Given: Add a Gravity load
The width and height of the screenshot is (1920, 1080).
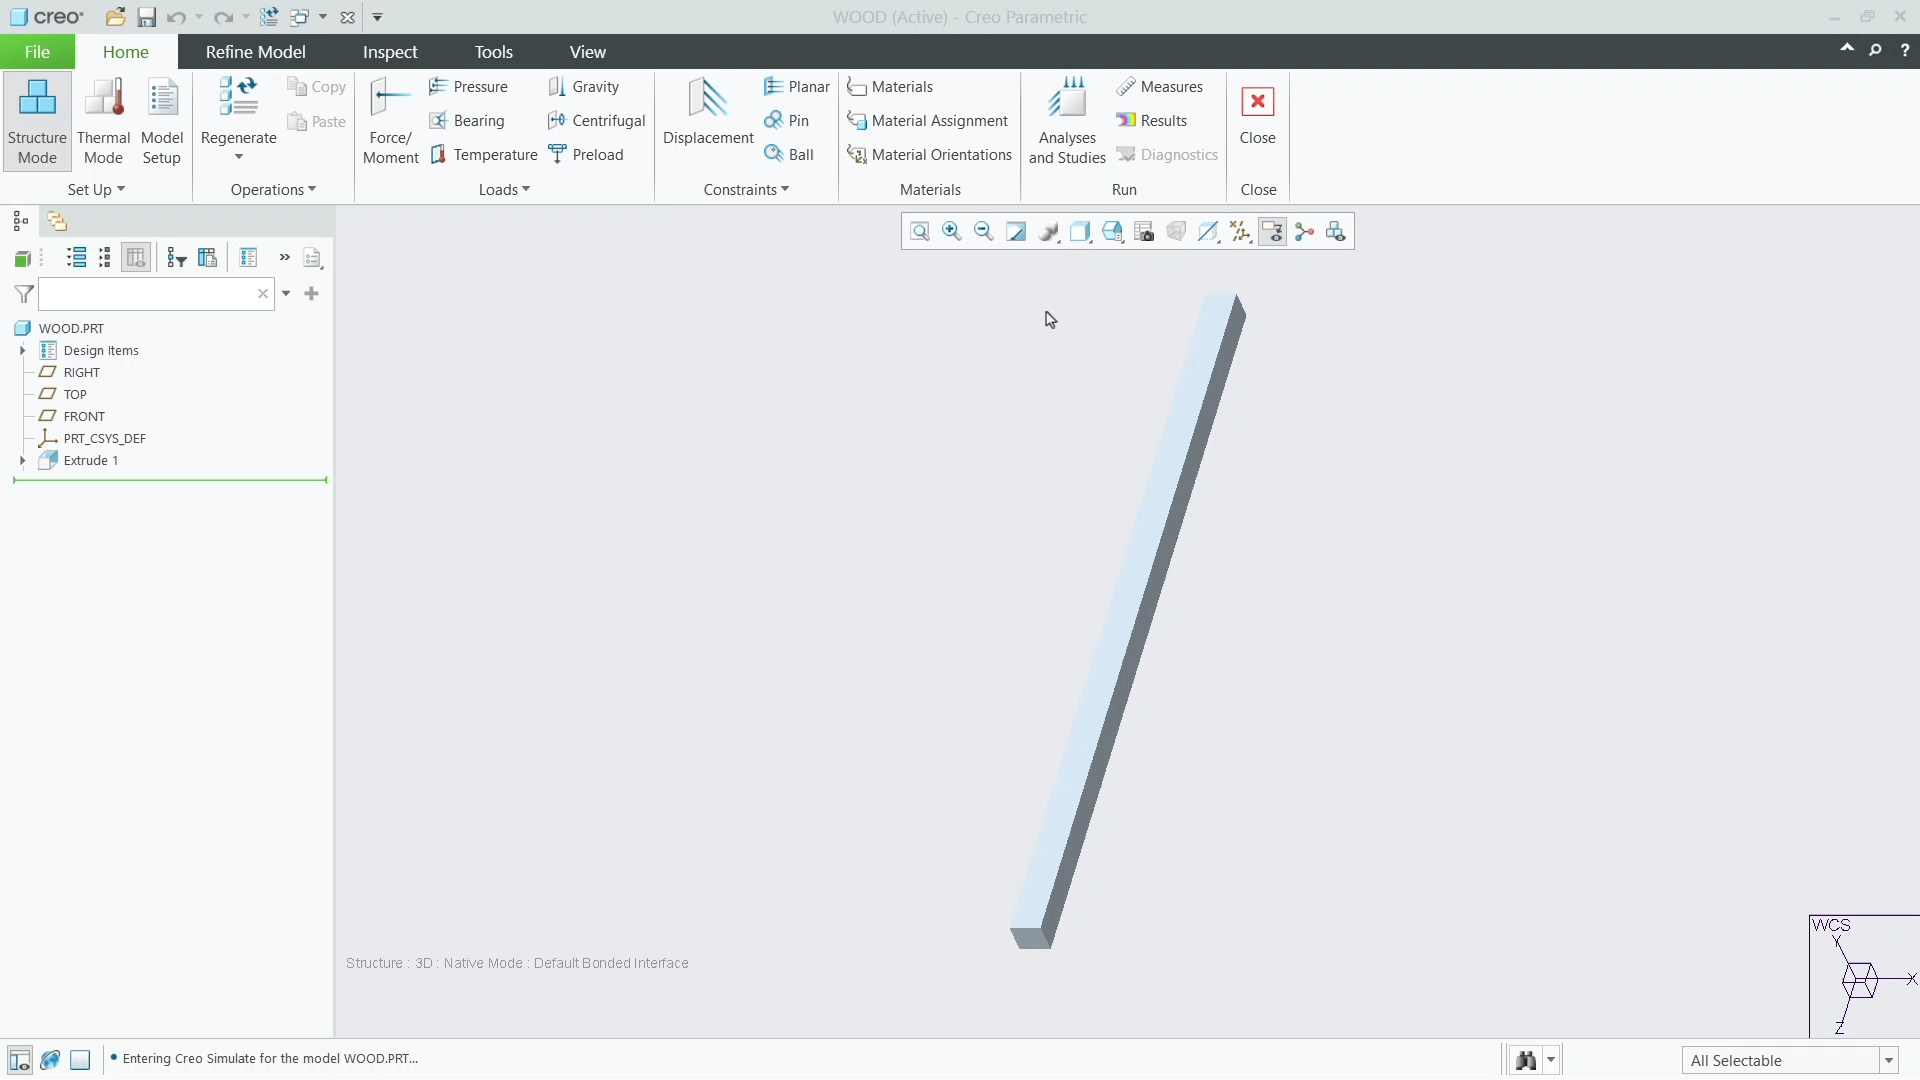Looking at the screenshot, I should 584,87.
